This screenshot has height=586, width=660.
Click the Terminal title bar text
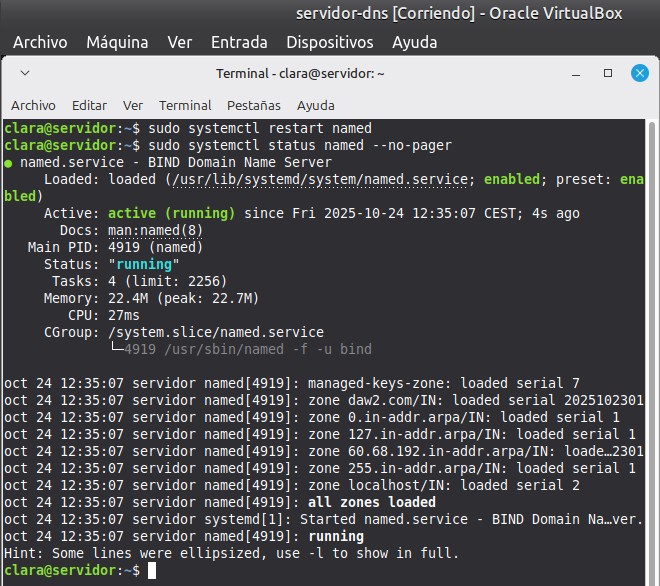pyautogui.click(x=300, y=73)
